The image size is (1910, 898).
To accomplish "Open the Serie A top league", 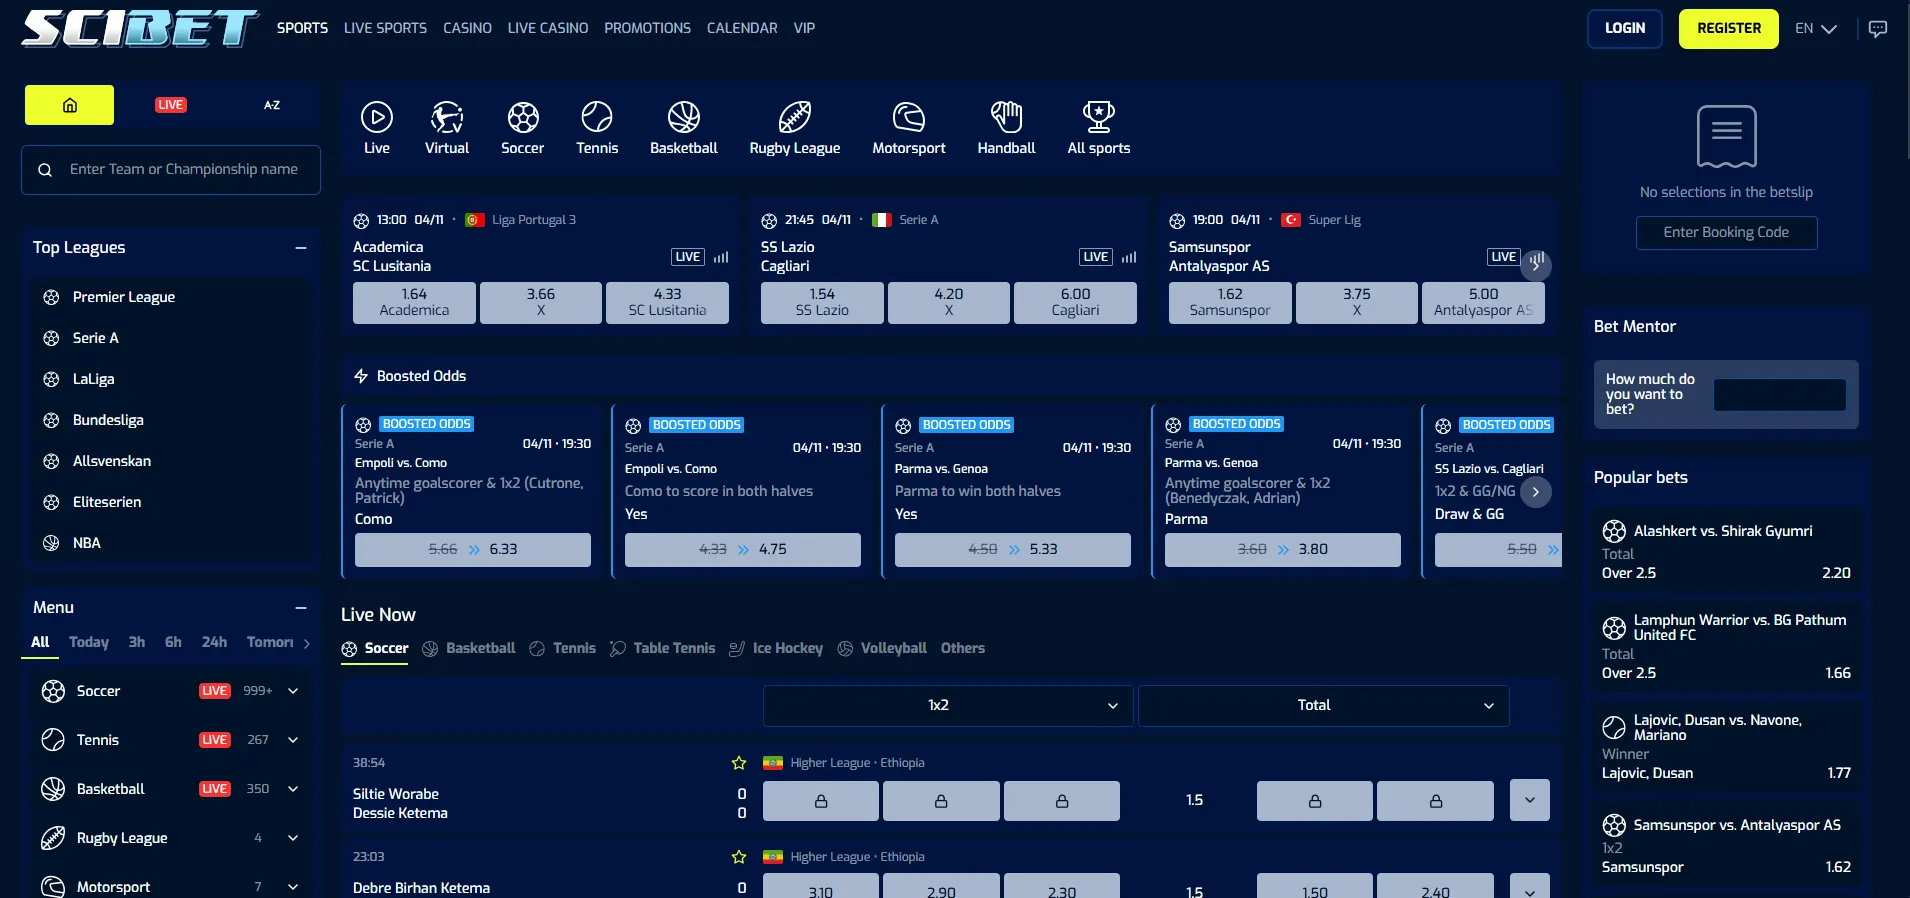I will coord(96,338).
